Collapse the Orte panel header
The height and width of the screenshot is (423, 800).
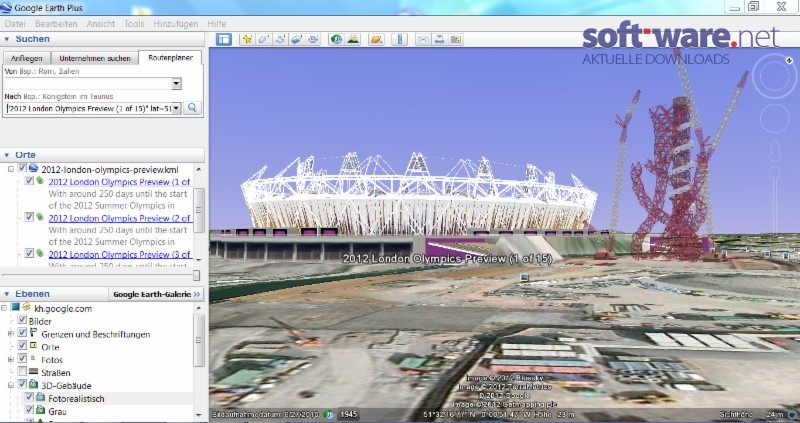coord(7,155)
